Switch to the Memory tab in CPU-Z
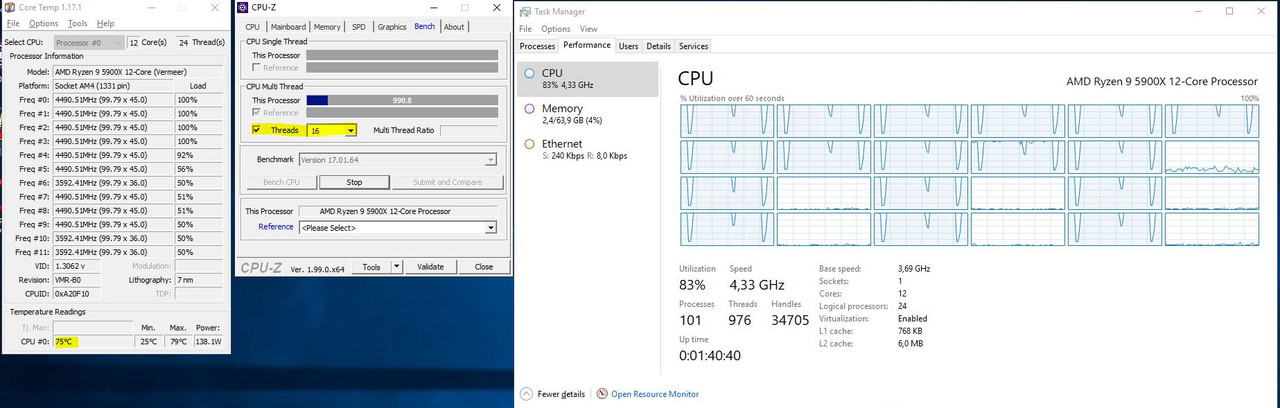 pyautogui.click(x=327, y=27)
